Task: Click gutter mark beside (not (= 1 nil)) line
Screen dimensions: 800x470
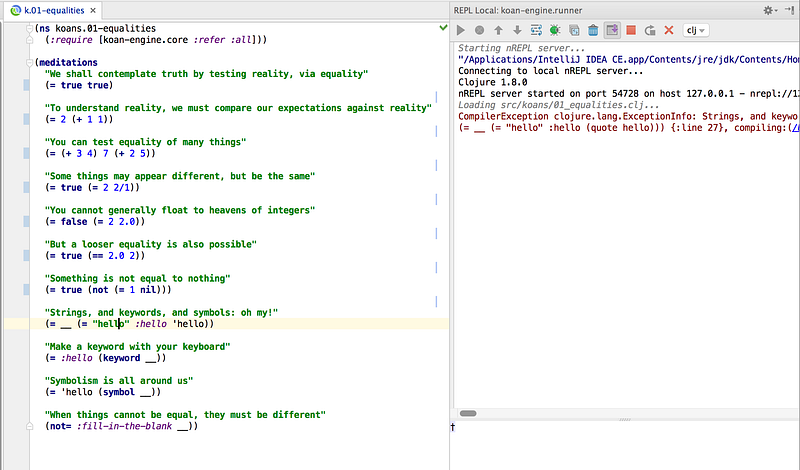Action: click(27, 290)
